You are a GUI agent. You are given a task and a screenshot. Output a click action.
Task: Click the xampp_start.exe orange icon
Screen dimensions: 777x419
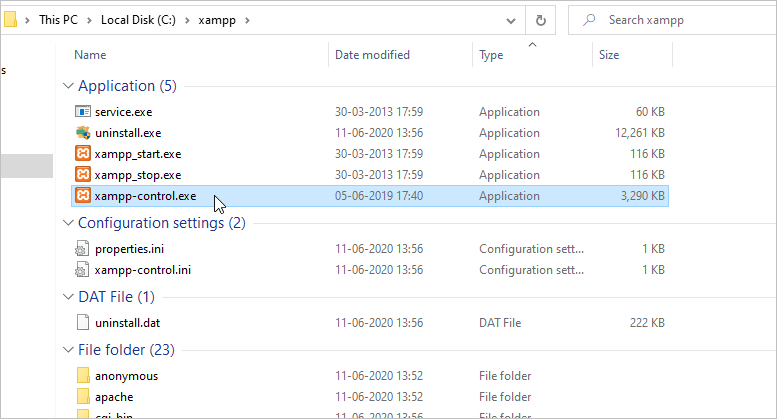pyautogui.click(x=83, y=154)
